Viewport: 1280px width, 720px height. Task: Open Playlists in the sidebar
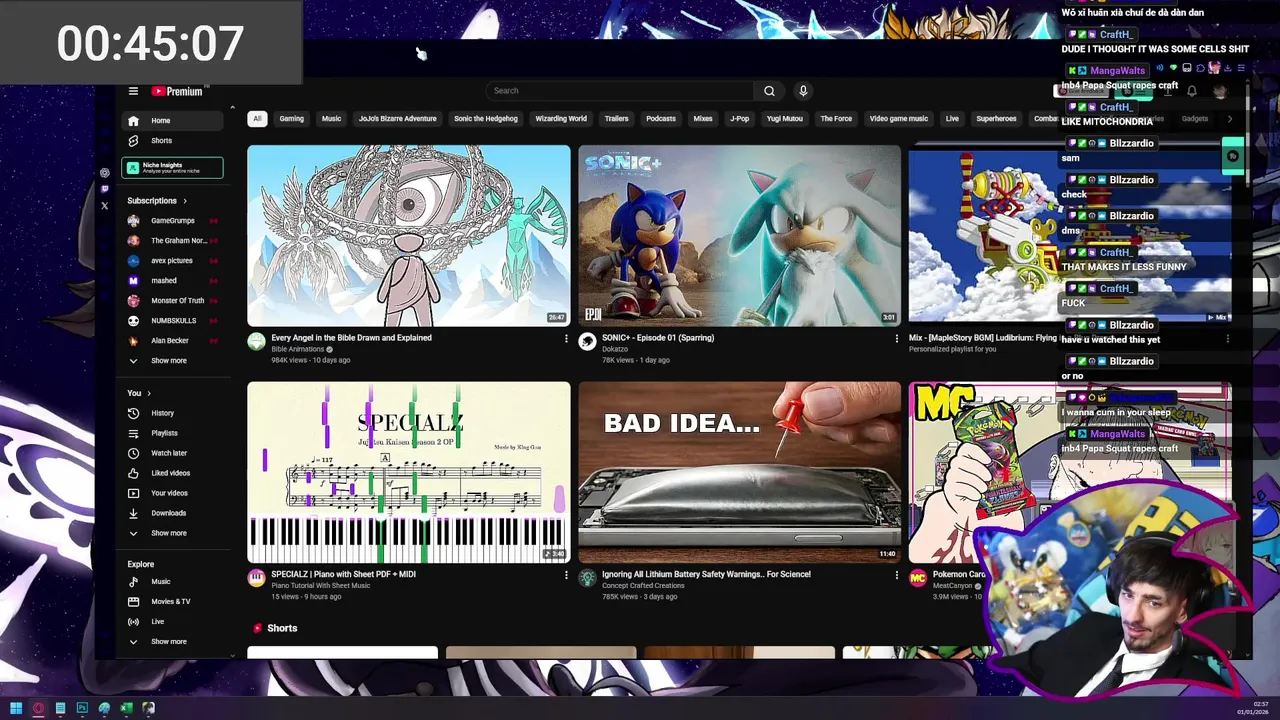coord(172,433)
